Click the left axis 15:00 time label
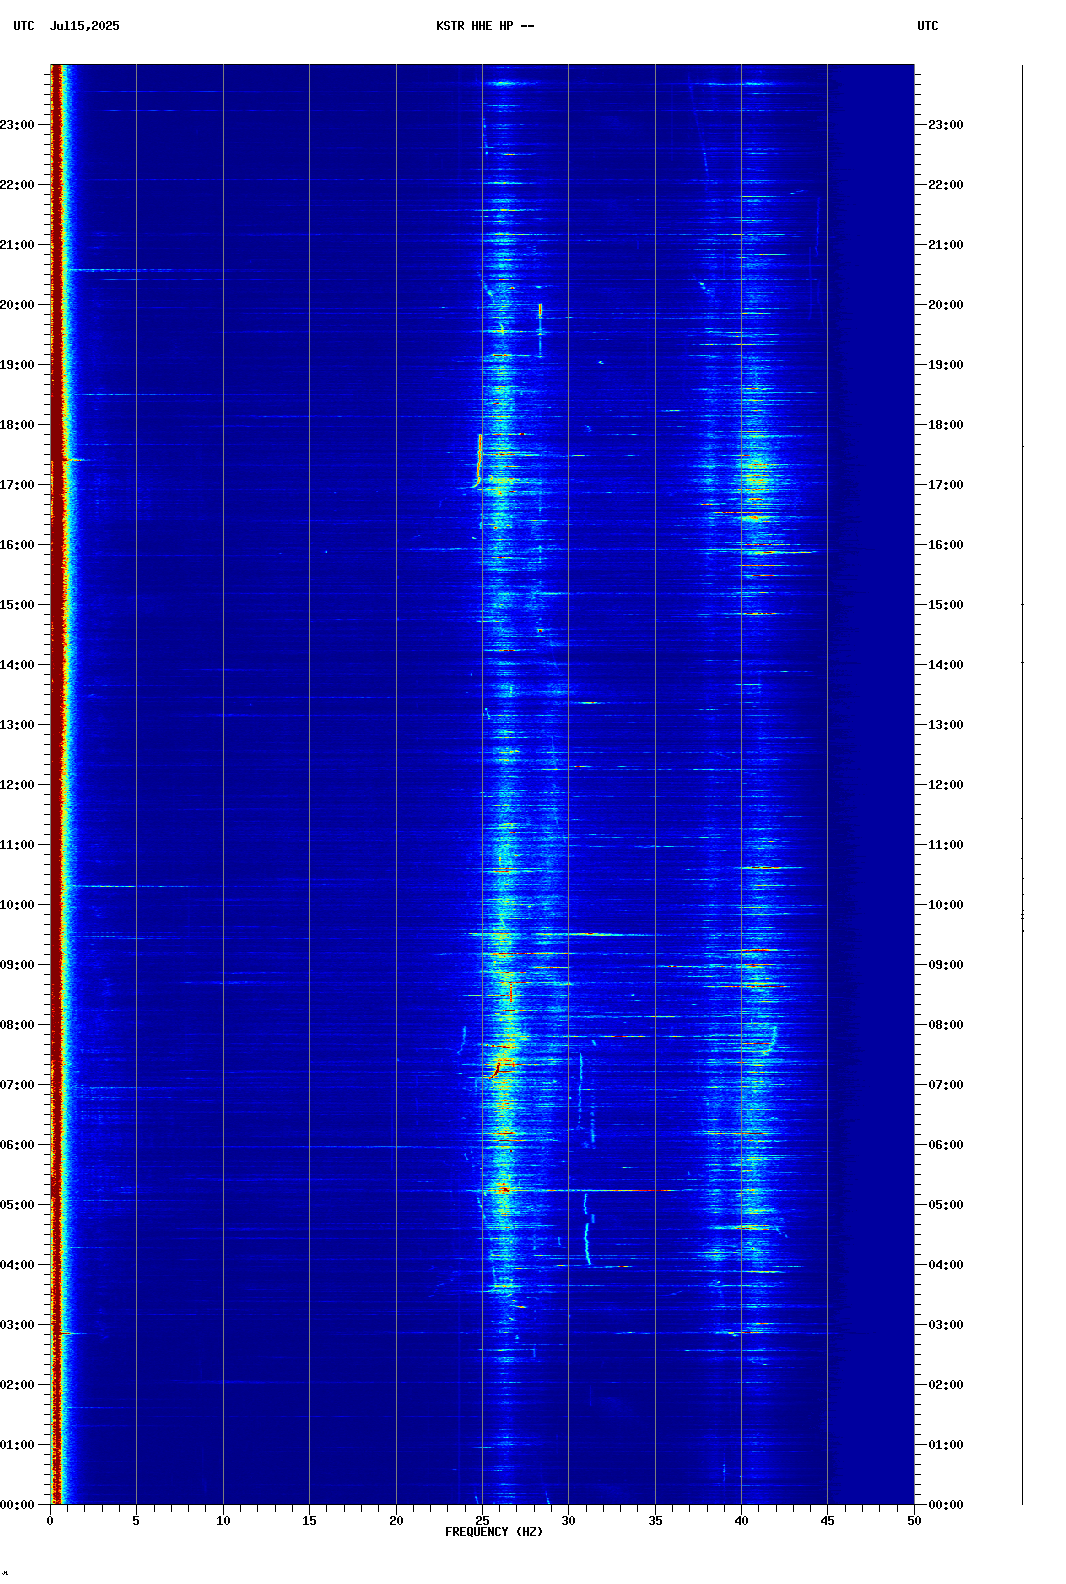This screenshot has width=1066, height=1584. tap(17, 605)
